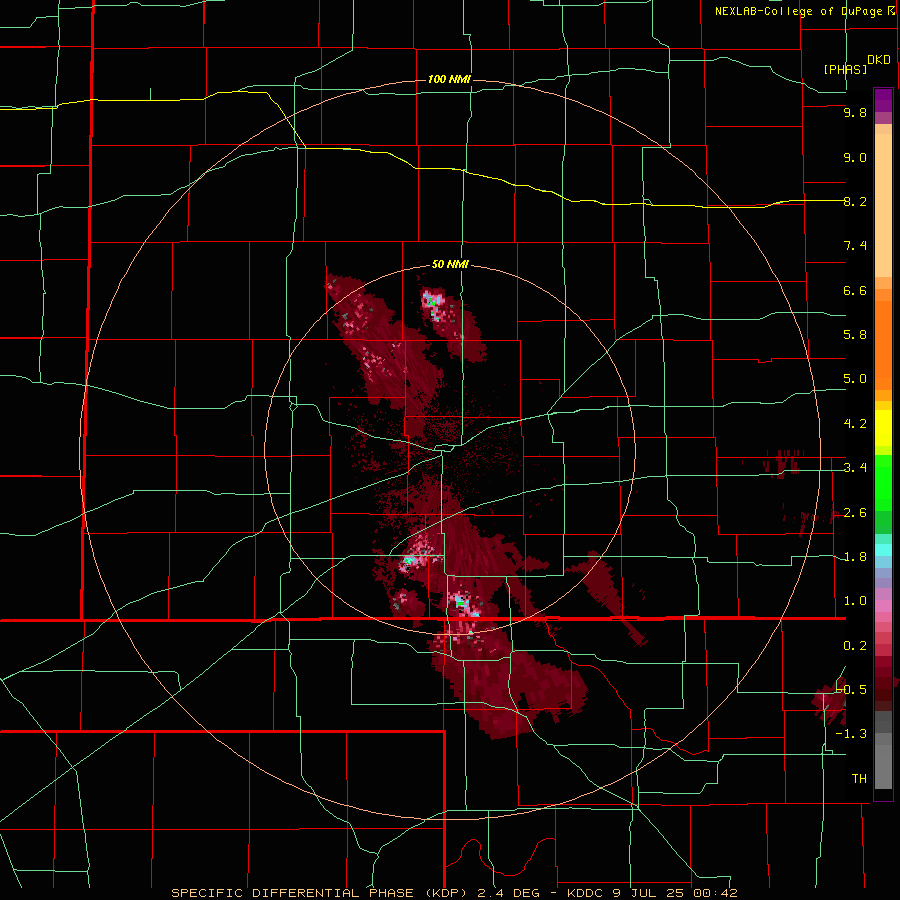
Task: Click the 1.0 scale value
Action: click(855, 601)
